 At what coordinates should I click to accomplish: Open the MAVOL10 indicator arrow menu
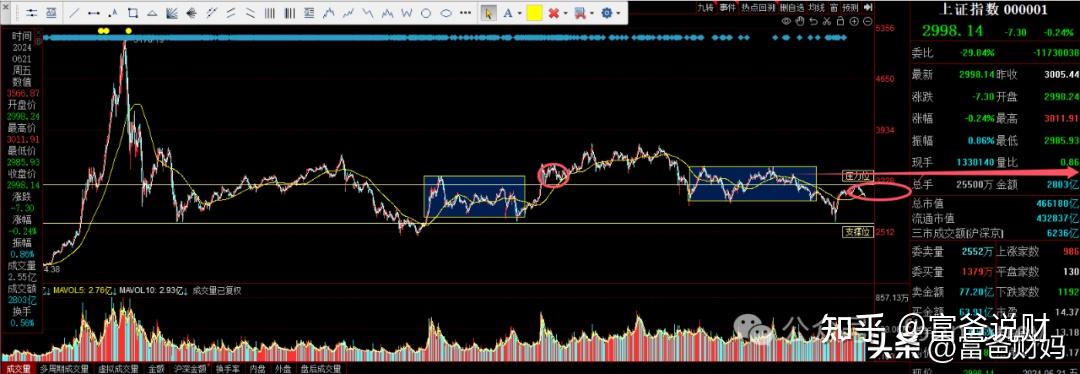[185, 291]
